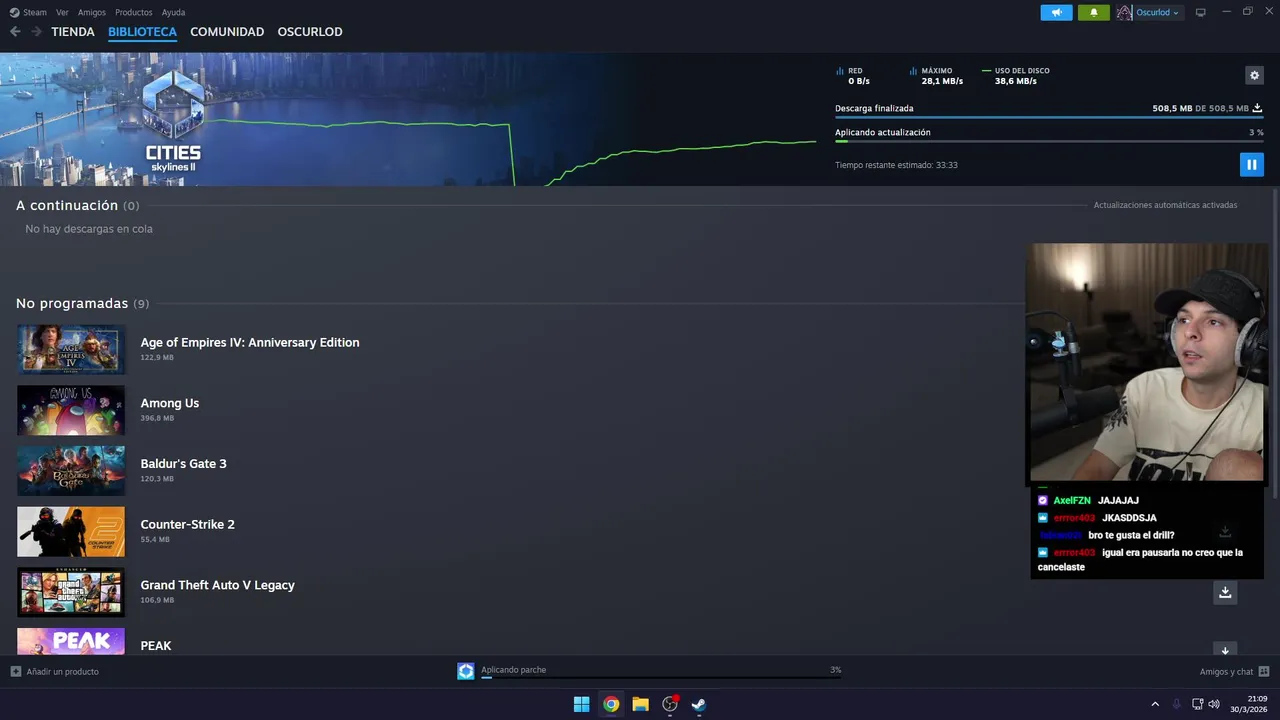Click Añadir un producto
Viewport: 1280px width, 720px height.
pyautogui.click(x=55, y=672)
